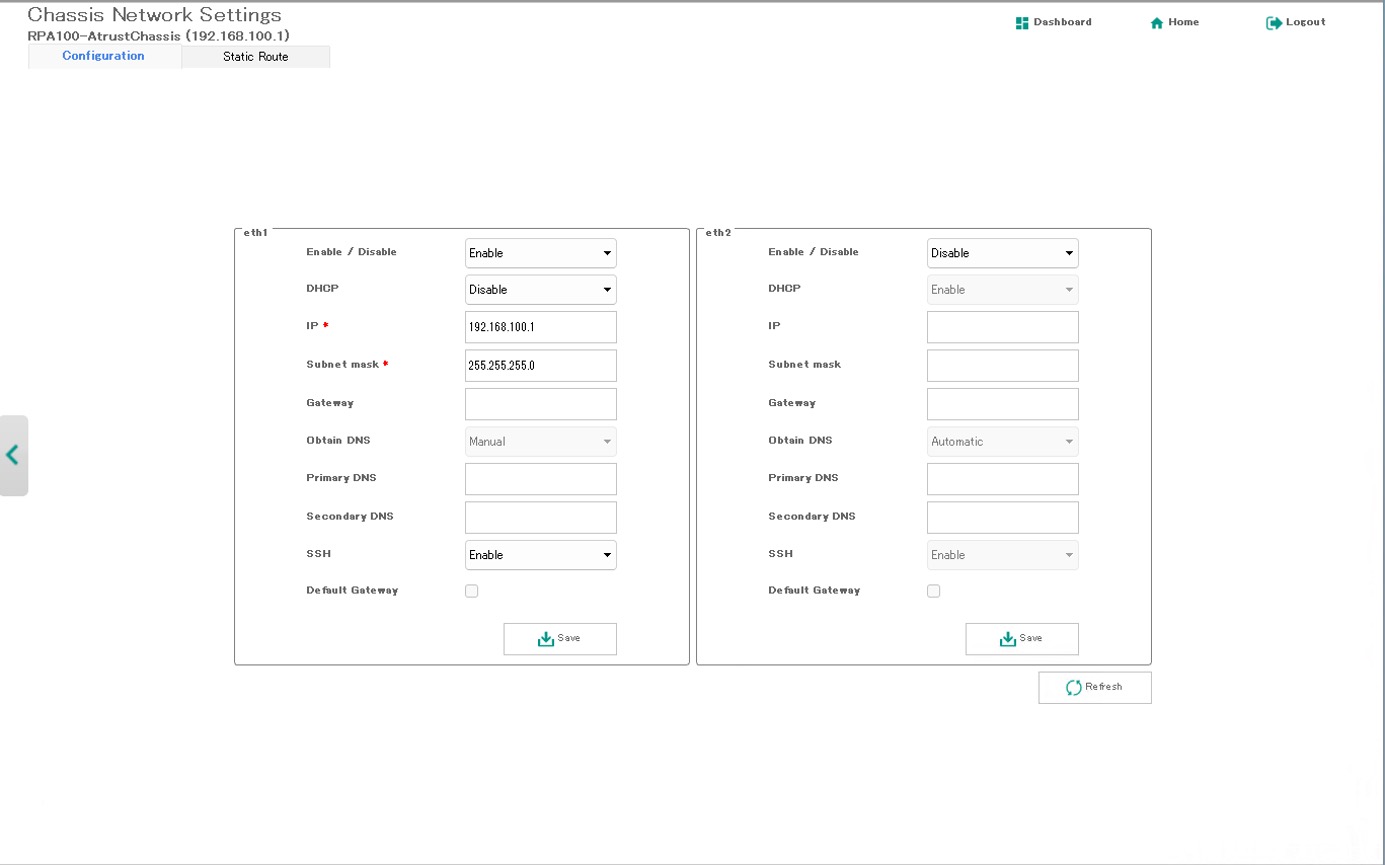Select the Configuration tab
1385x865 pixels.
pos(104,56)
